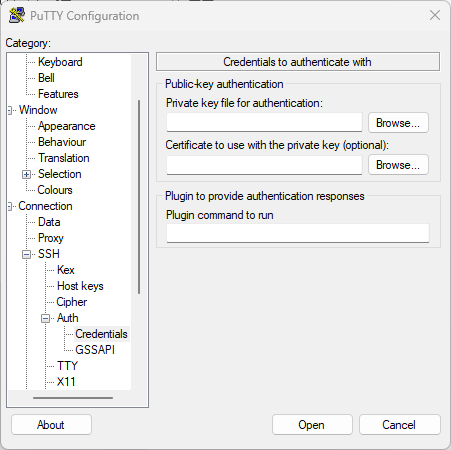The height and width of the screenshot is (450, 451).
Task: Select the Window category
Action: (x=38, y=110)
